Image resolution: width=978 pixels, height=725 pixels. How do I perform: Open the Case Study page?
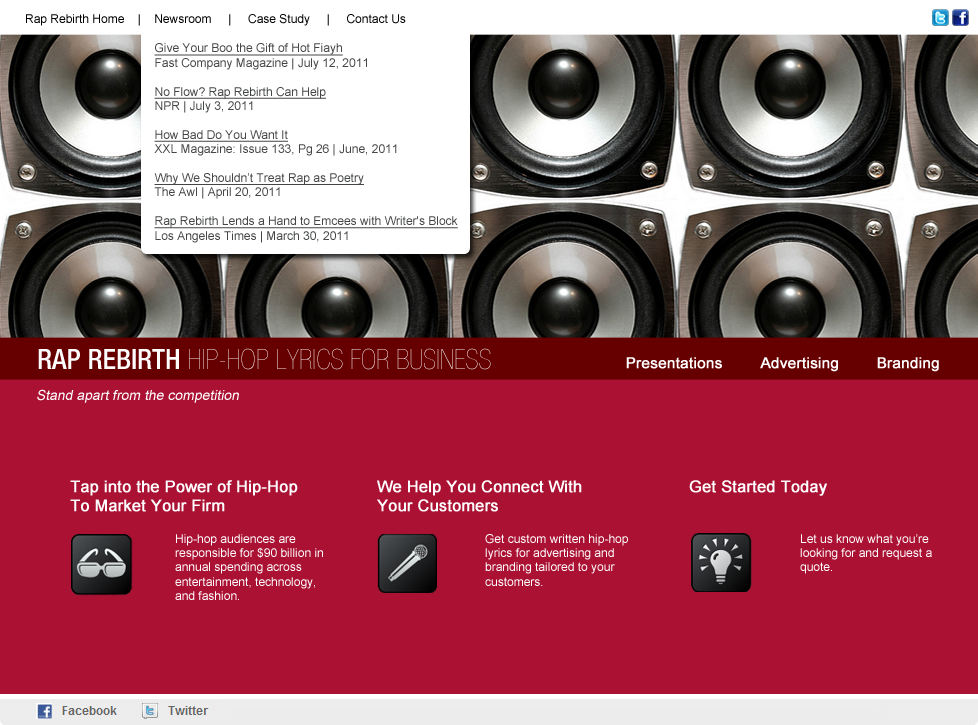click(x=279, y=19)
